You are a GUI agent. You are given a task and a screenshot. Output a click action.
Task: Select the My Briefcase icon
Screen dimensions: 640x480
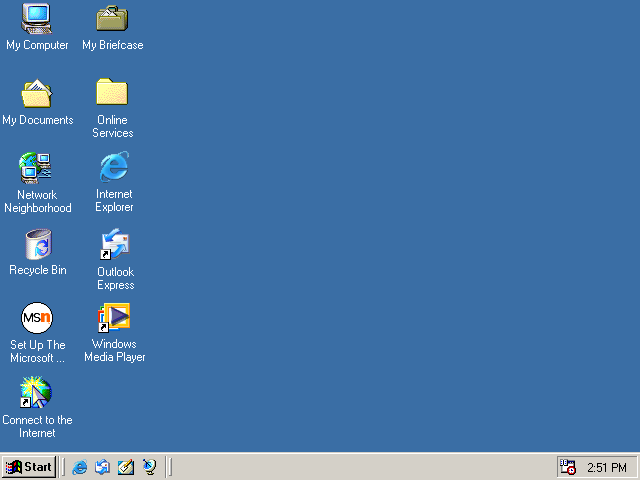pyautogui.click(x=112, y=19)
